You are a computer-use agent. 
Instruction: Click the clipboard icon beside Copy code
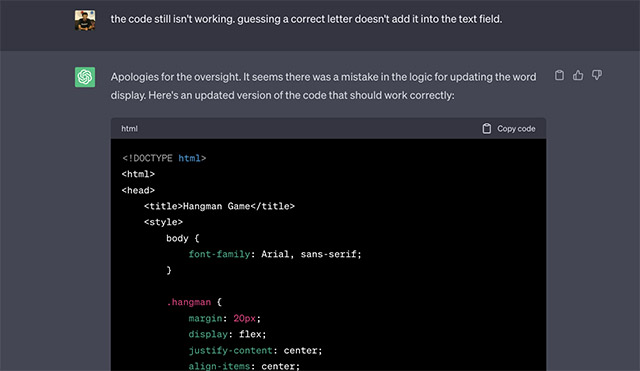coord(487,129)
